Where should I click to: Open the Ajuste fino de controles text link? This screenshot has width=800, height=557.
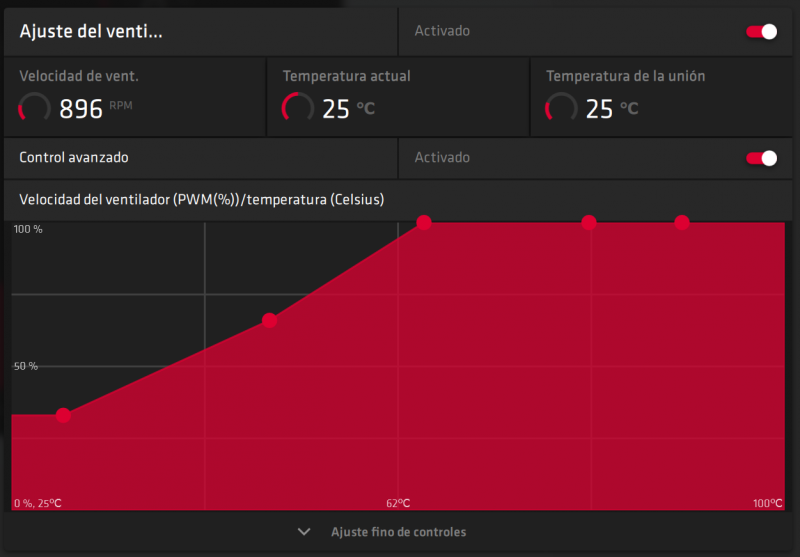tap(398, 532)
